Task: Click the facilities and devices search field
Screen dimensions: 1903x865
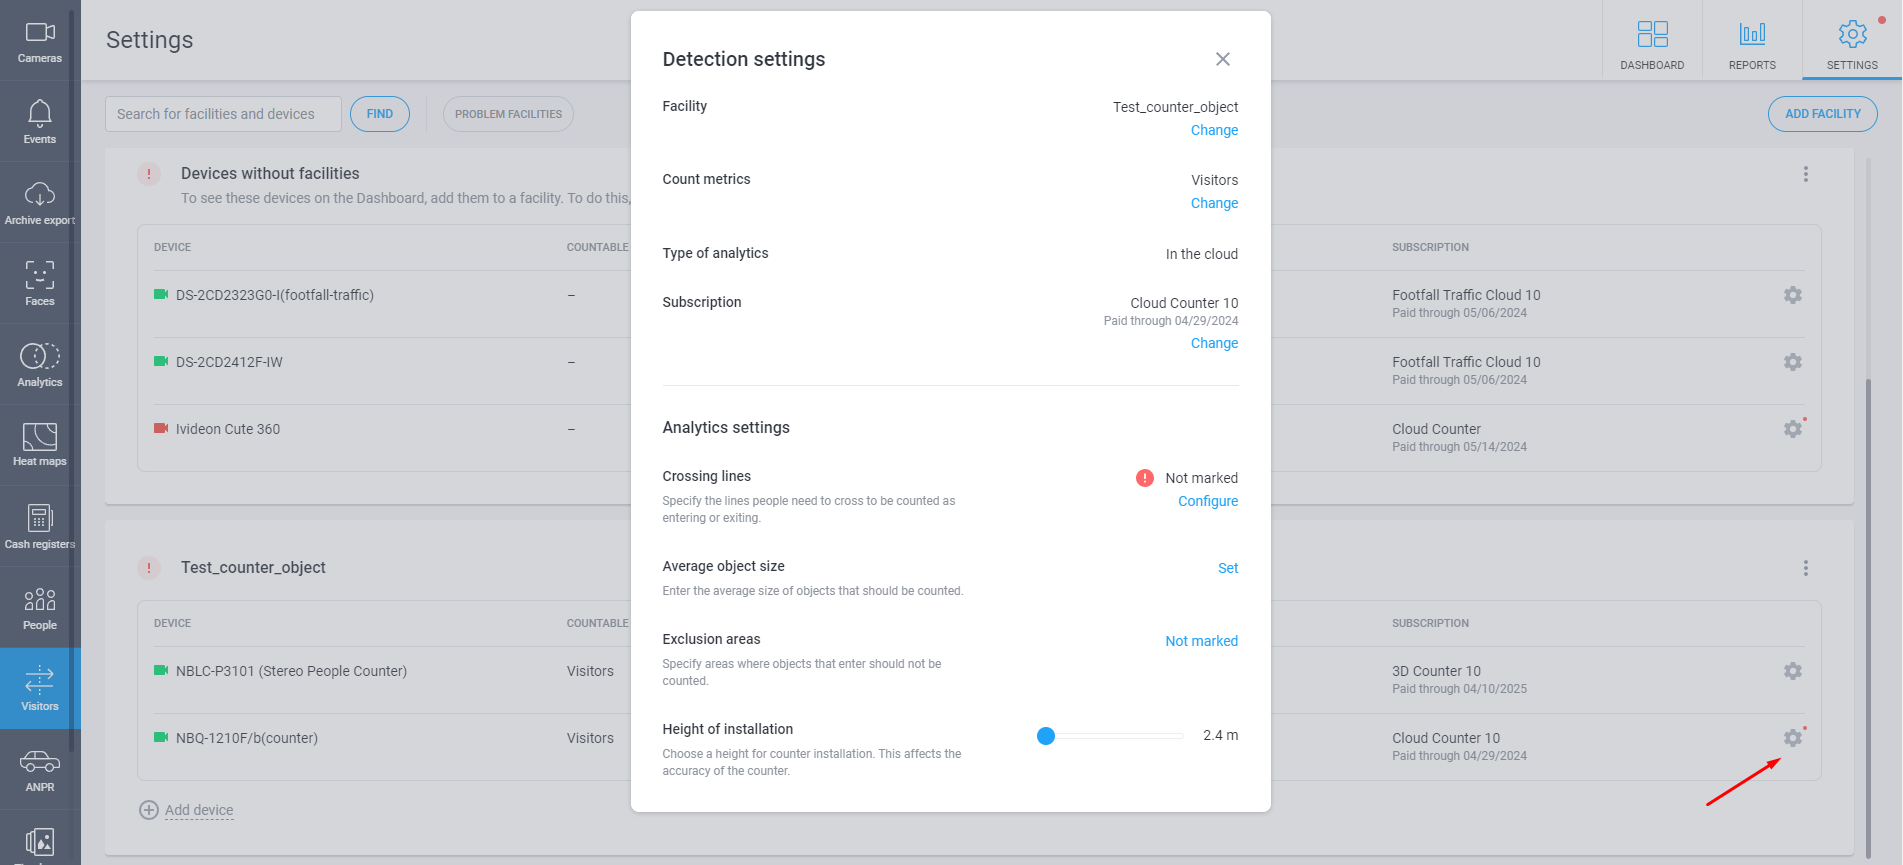Action: pyautogui.click(x=223, y=114)
